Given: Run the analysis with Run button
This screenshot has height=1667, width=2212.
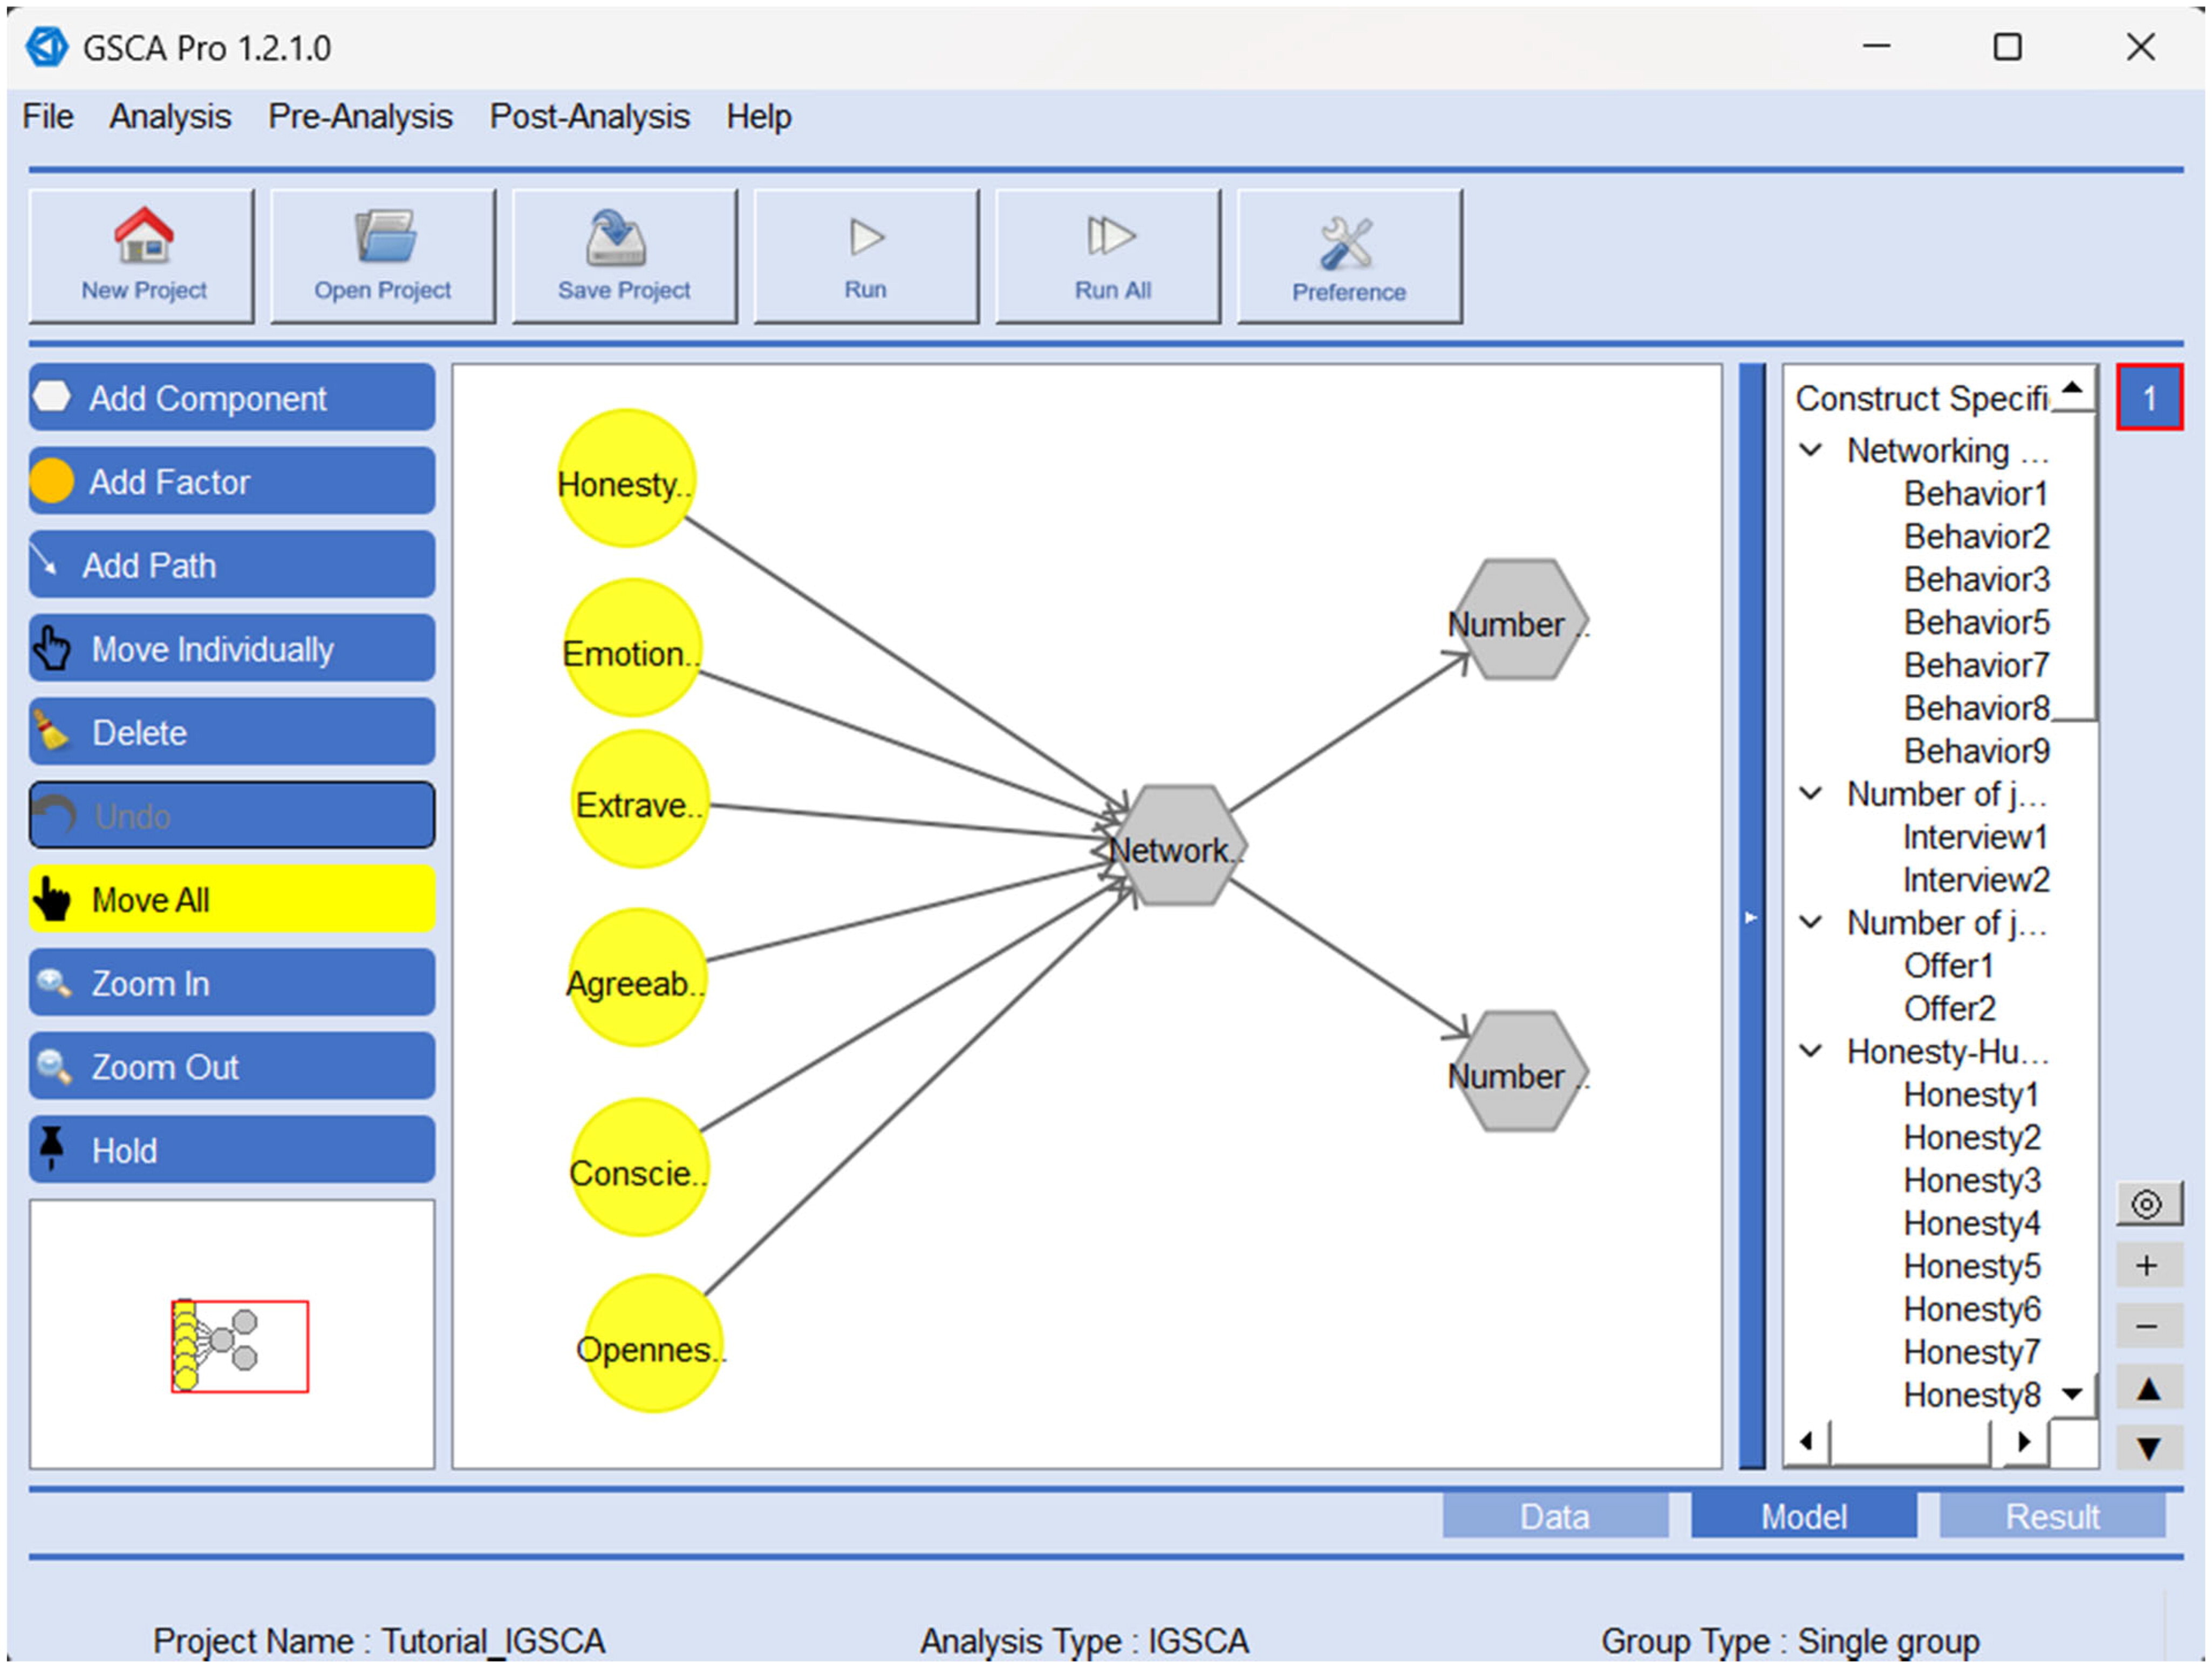Looking at the screenshot, I should tap(866, 256).
